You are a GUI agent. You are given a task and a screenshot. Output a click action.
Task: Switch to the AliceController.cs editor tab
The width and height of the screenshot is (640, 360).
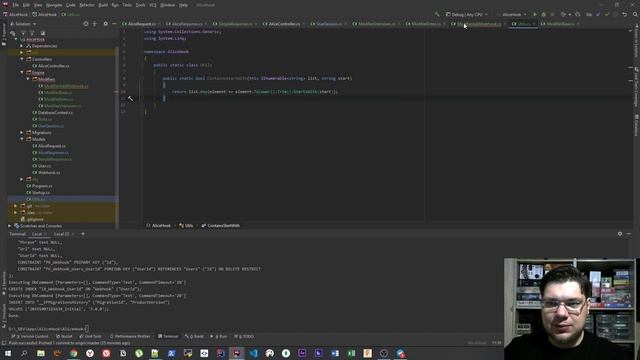(x=284, y=24)
